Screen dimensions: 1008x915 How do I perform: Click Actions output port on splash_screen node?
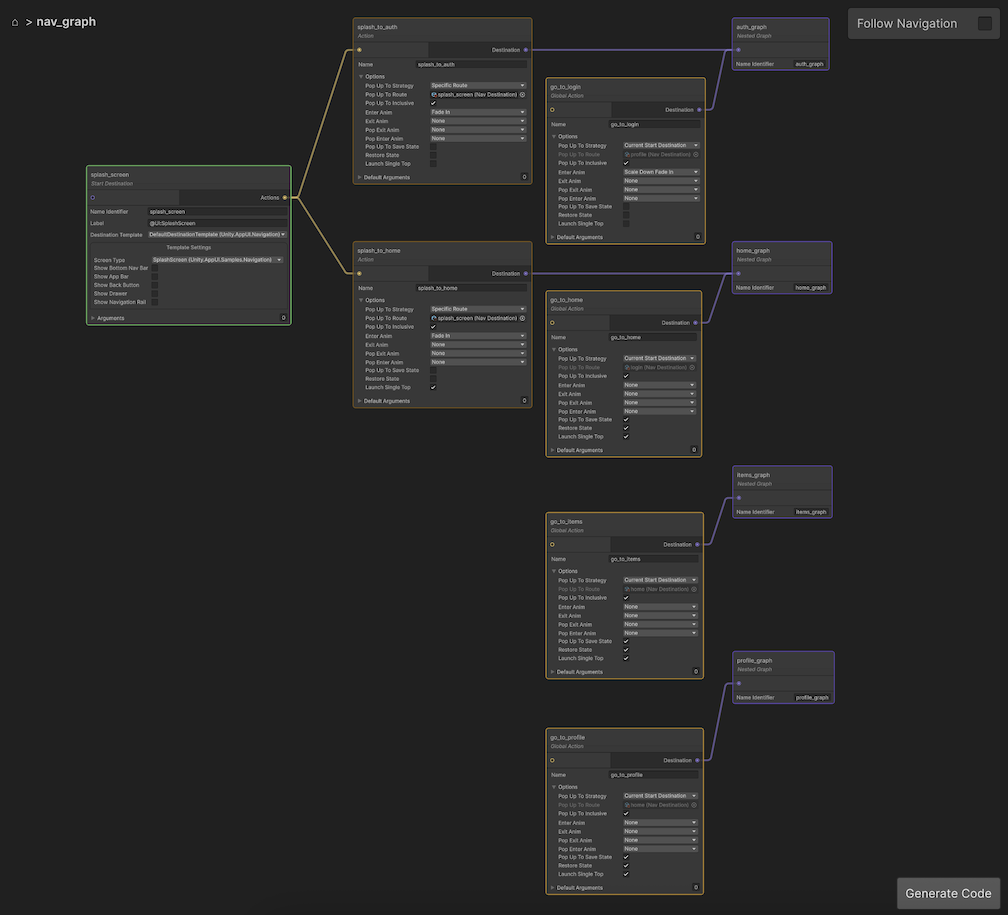[x=285, y=197]
